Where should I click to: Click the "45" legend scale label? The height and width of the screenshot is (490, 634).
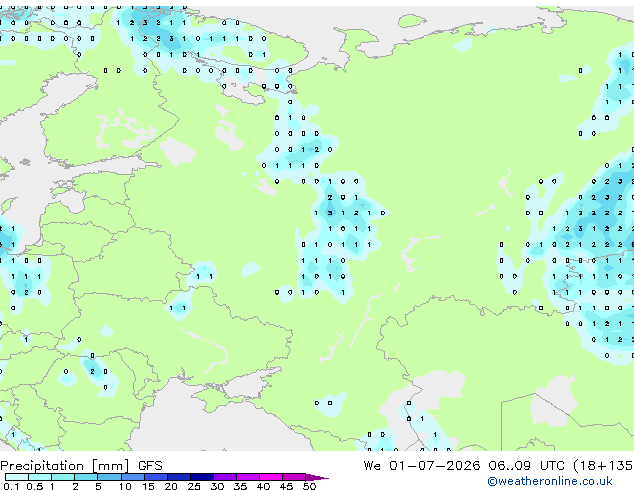coord(286,486)
